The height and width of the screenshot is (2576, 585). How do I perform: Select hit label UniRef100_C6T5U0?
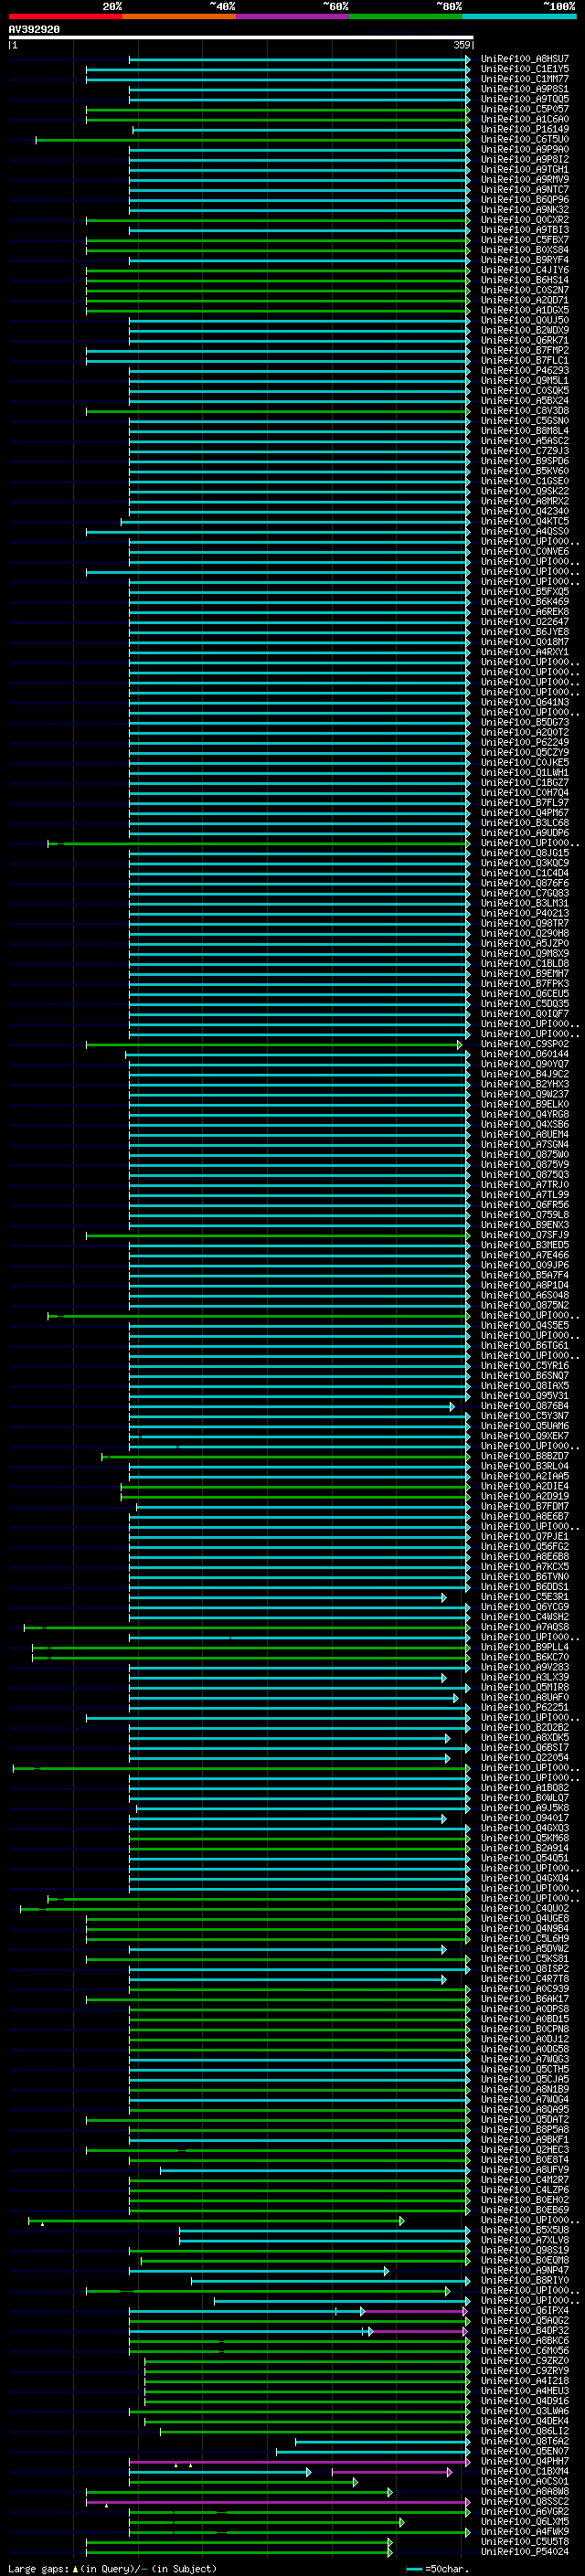[525, 139]
